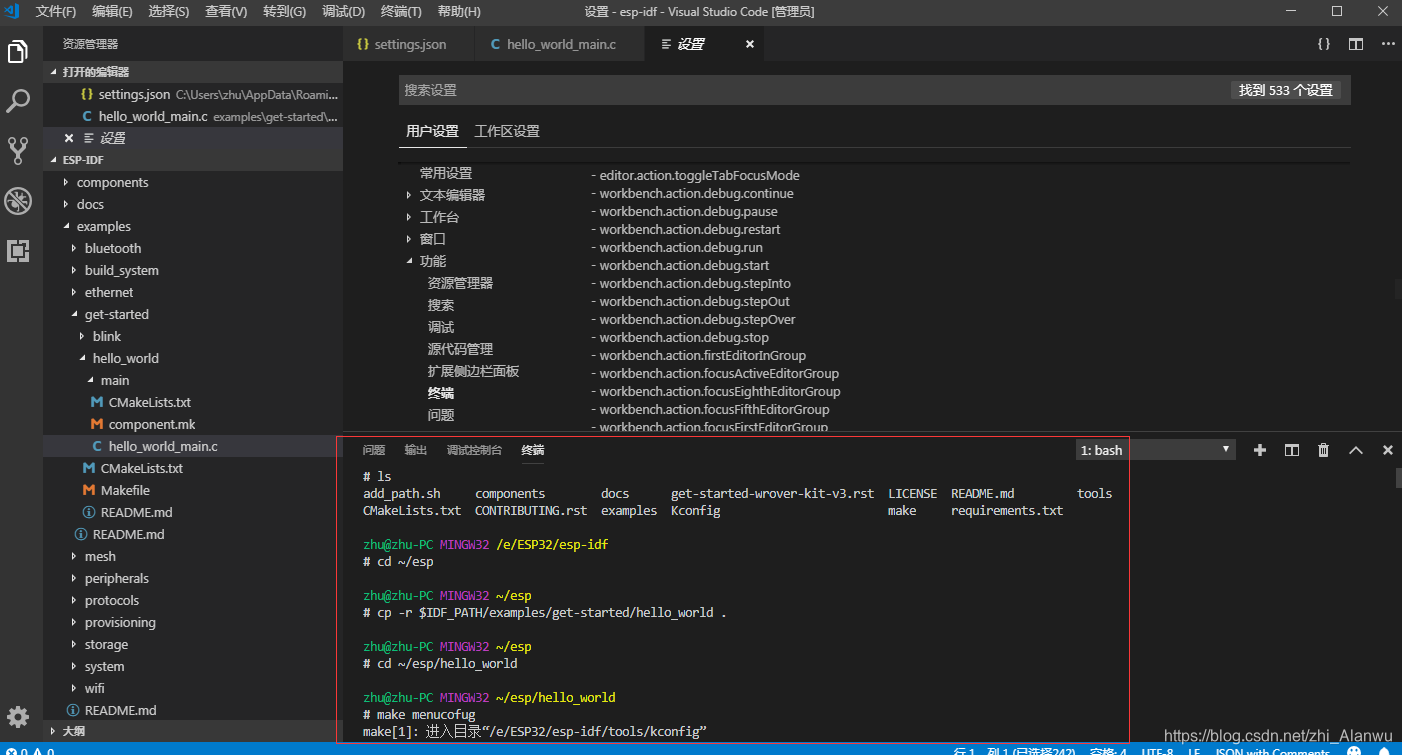Switch to the 调试控制台 panel tab
The width and height of the screenshot is (1402, 755).
tap(475, 450)
